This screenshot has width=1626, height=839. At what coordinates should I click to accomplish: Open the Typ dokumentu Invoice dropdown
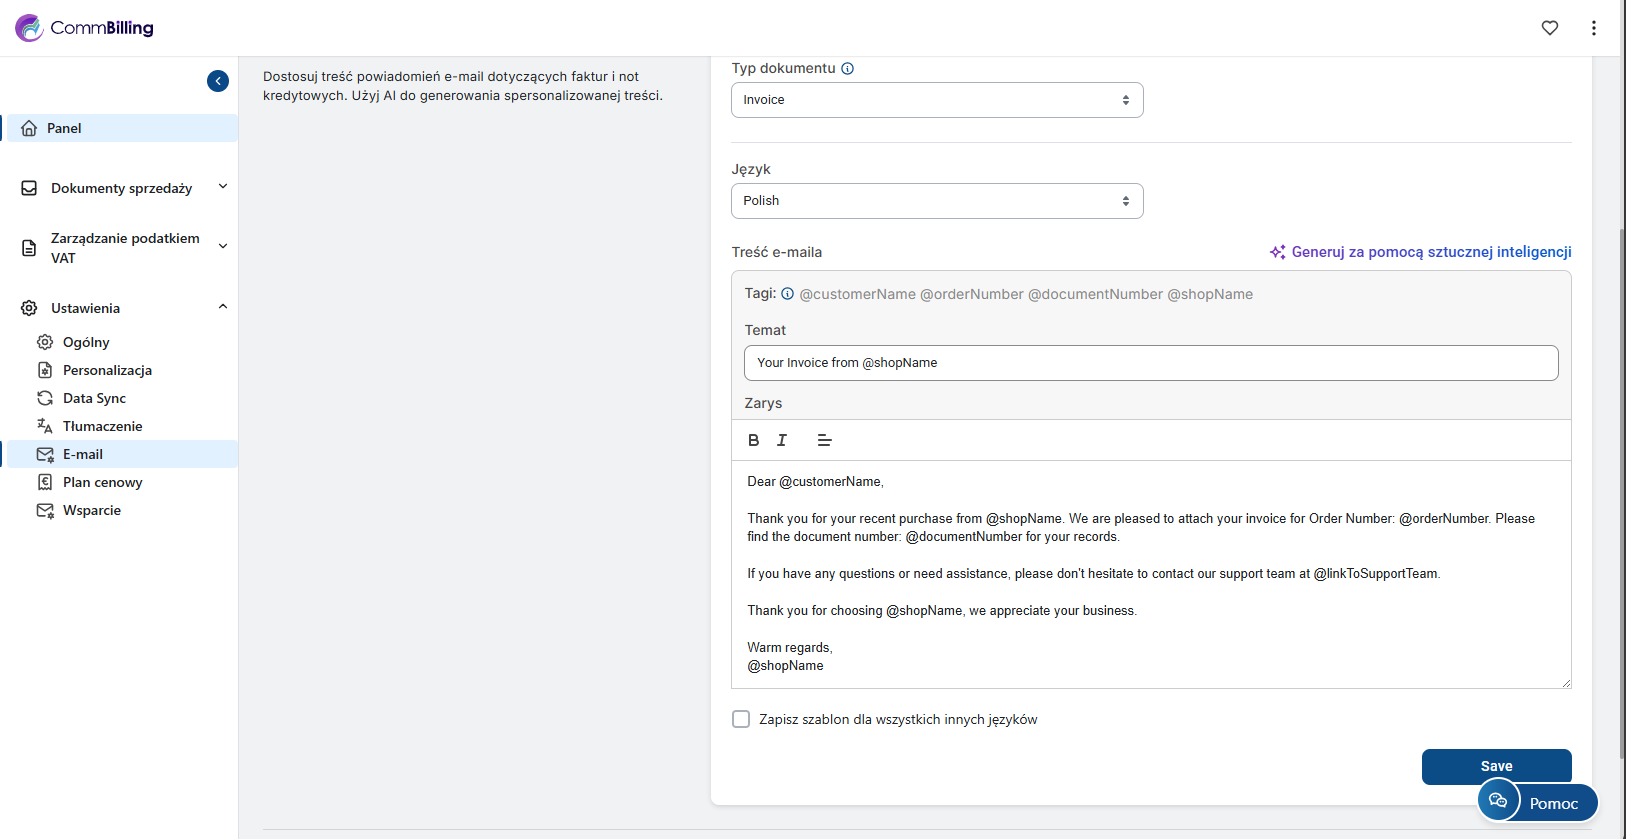(936, 100)
